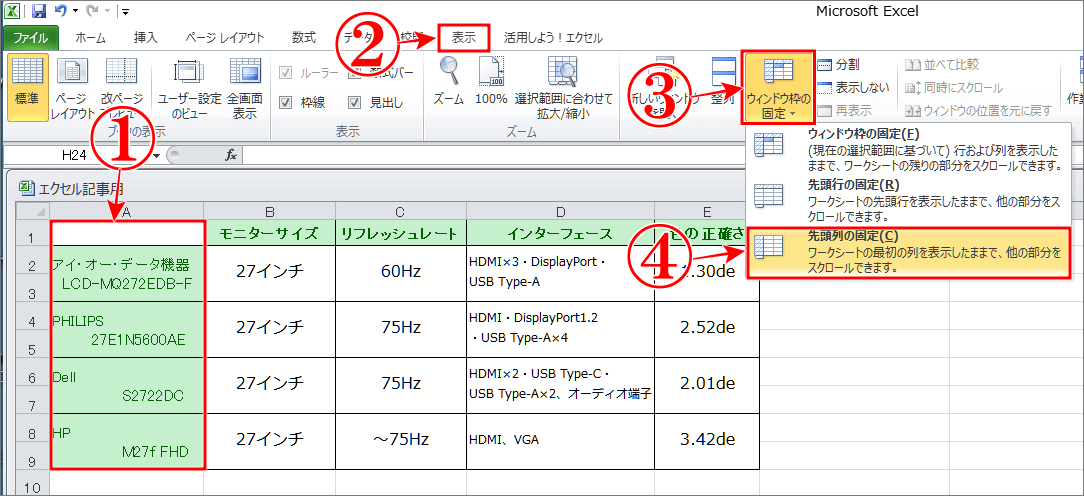Click the Undo arrow icon

point(59,11)
